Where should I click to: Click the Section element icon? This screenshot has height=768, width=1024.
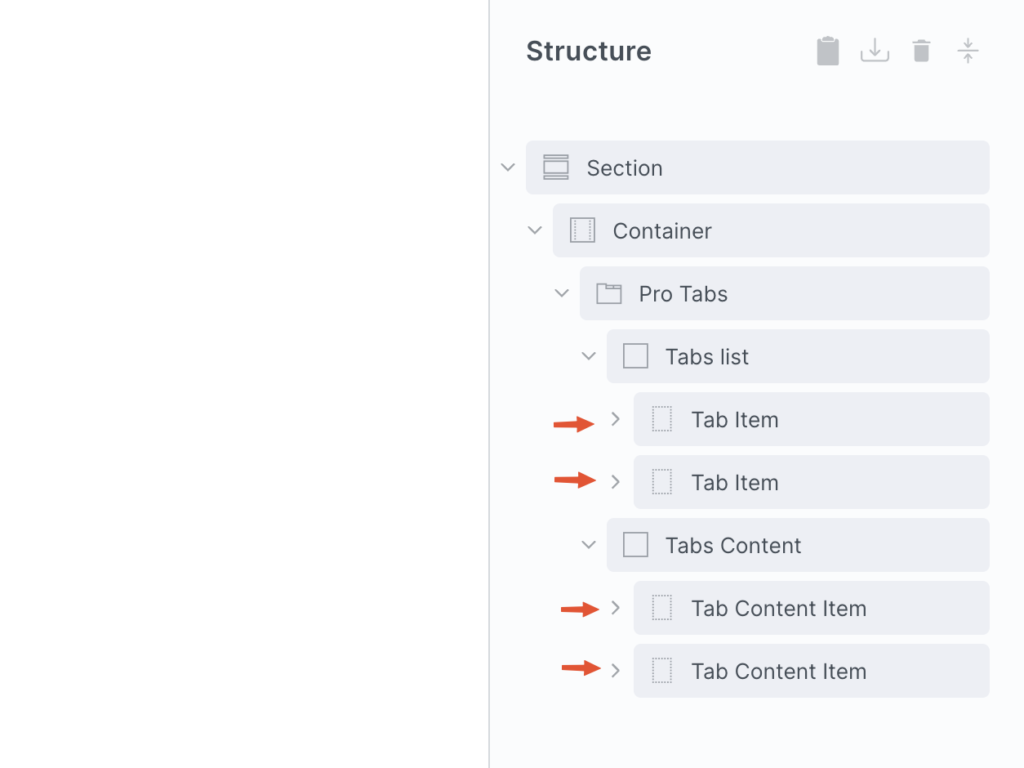[x=556, y=168]
